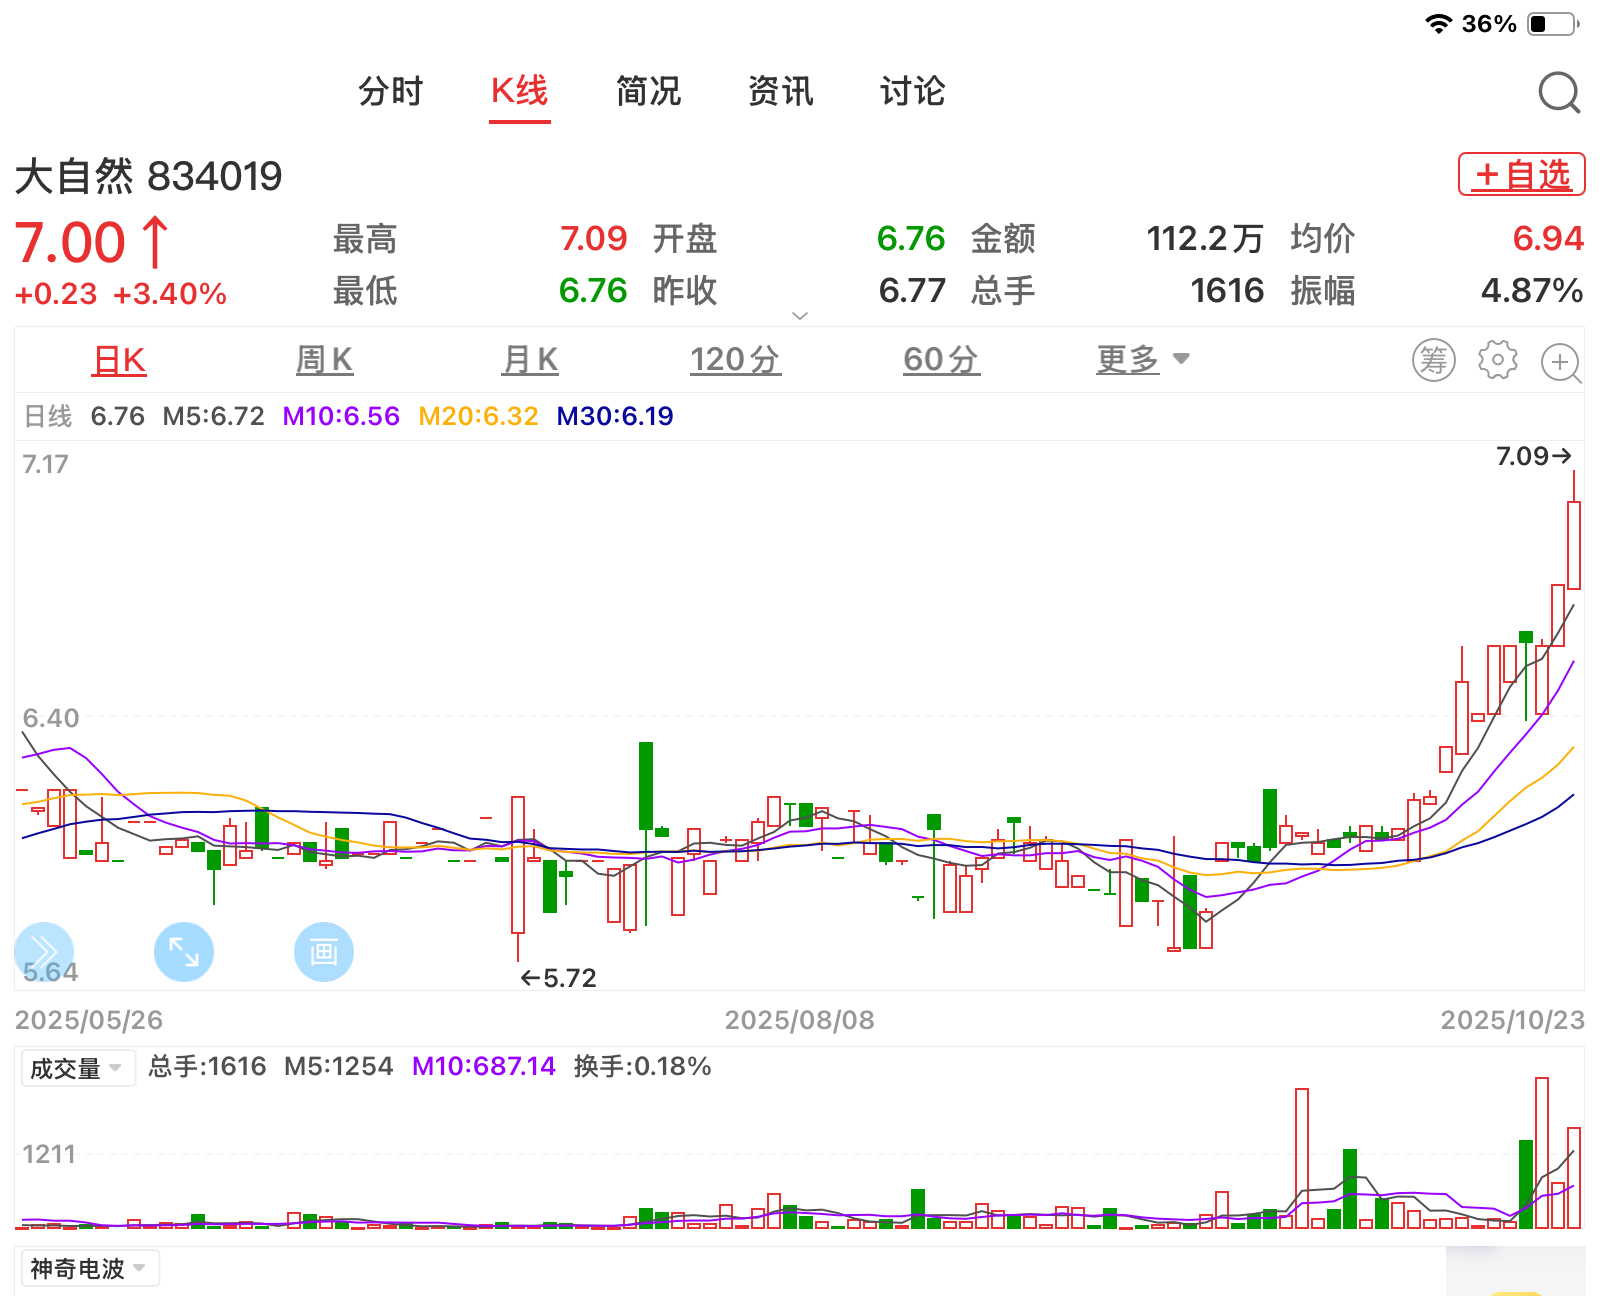Select 日K period

click(119, 360)
